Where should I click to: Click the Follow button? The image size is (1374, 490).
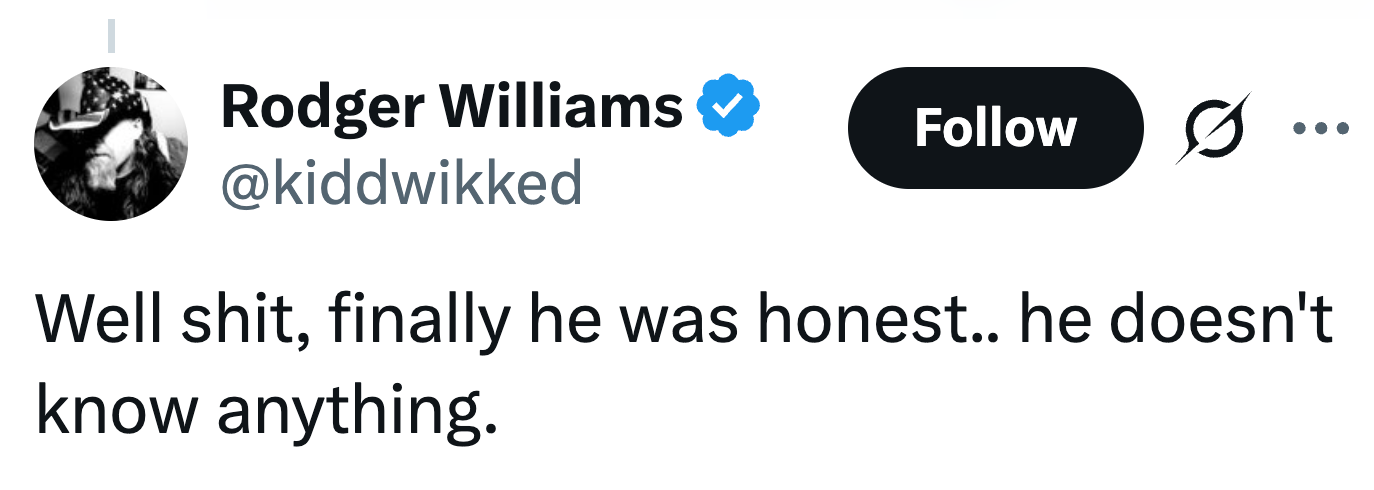tap(994, 128)
